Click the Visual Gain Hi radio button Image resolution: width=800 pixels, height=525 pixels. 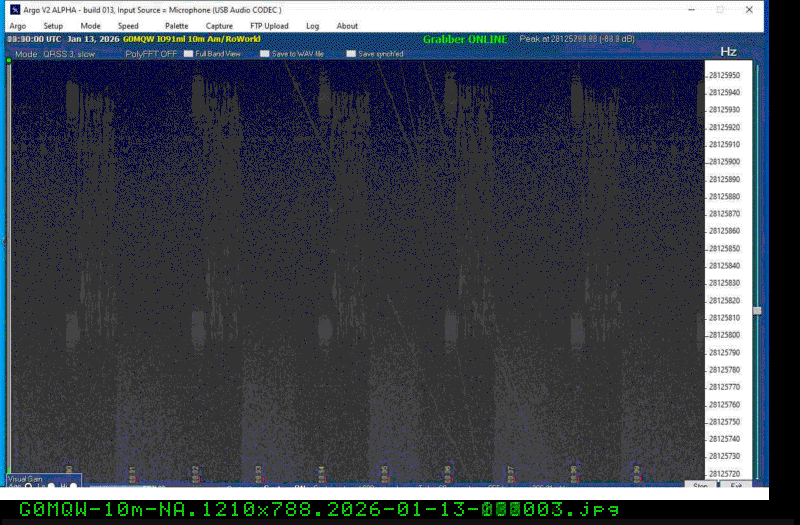(73, 487)
